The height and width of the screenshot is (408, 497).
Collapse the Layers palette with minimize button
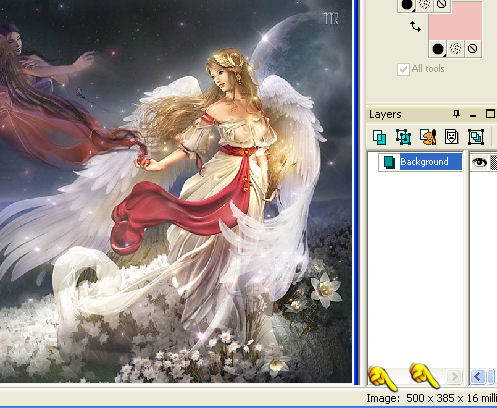coord(473,115)
